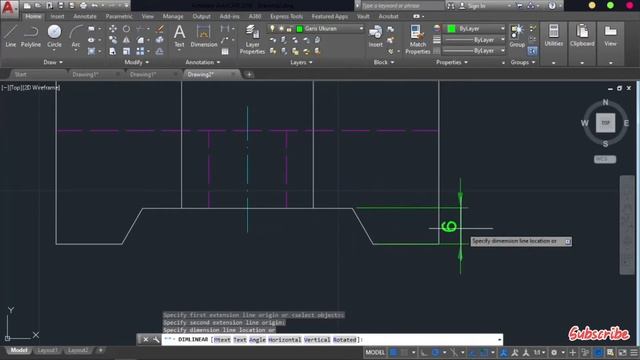Select the Scale tool in Modify panel

pos(126,51)
